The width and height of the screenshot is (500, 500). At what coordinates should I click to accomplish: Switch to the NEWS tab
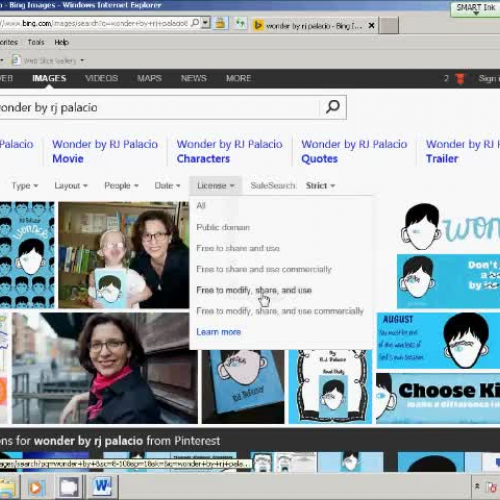tap(193, 78)
